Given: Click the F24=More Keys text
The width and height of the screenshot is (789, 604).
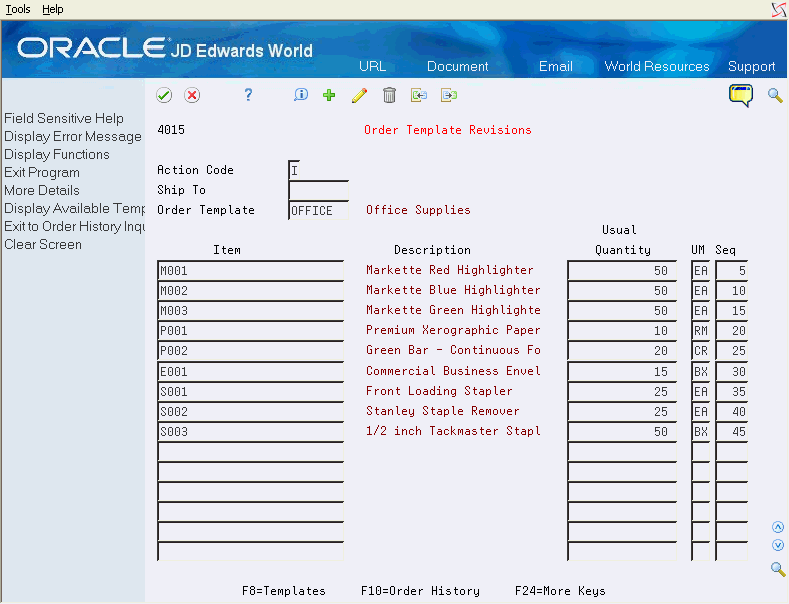Looking at the screenshot, I should point(560,591).
